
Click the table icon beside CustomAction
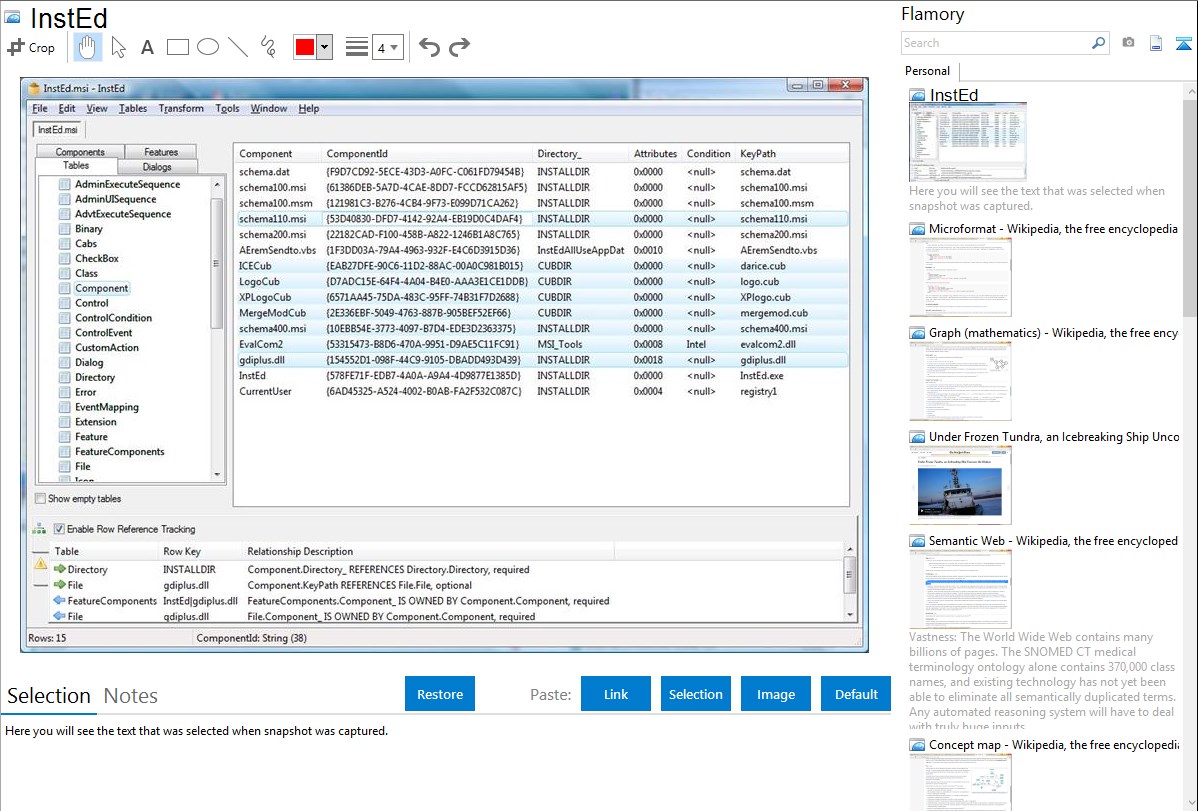65,348
